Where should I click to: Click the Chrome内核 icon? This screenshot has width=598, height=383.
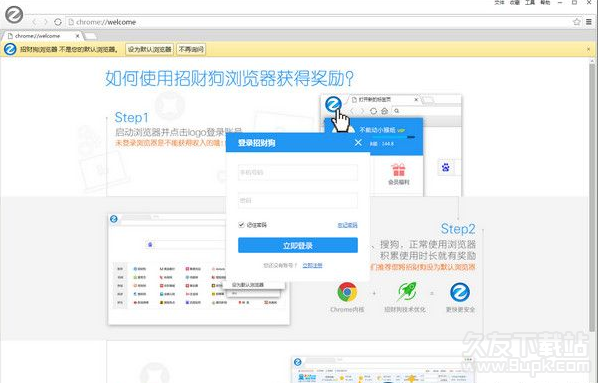[347, 292]
